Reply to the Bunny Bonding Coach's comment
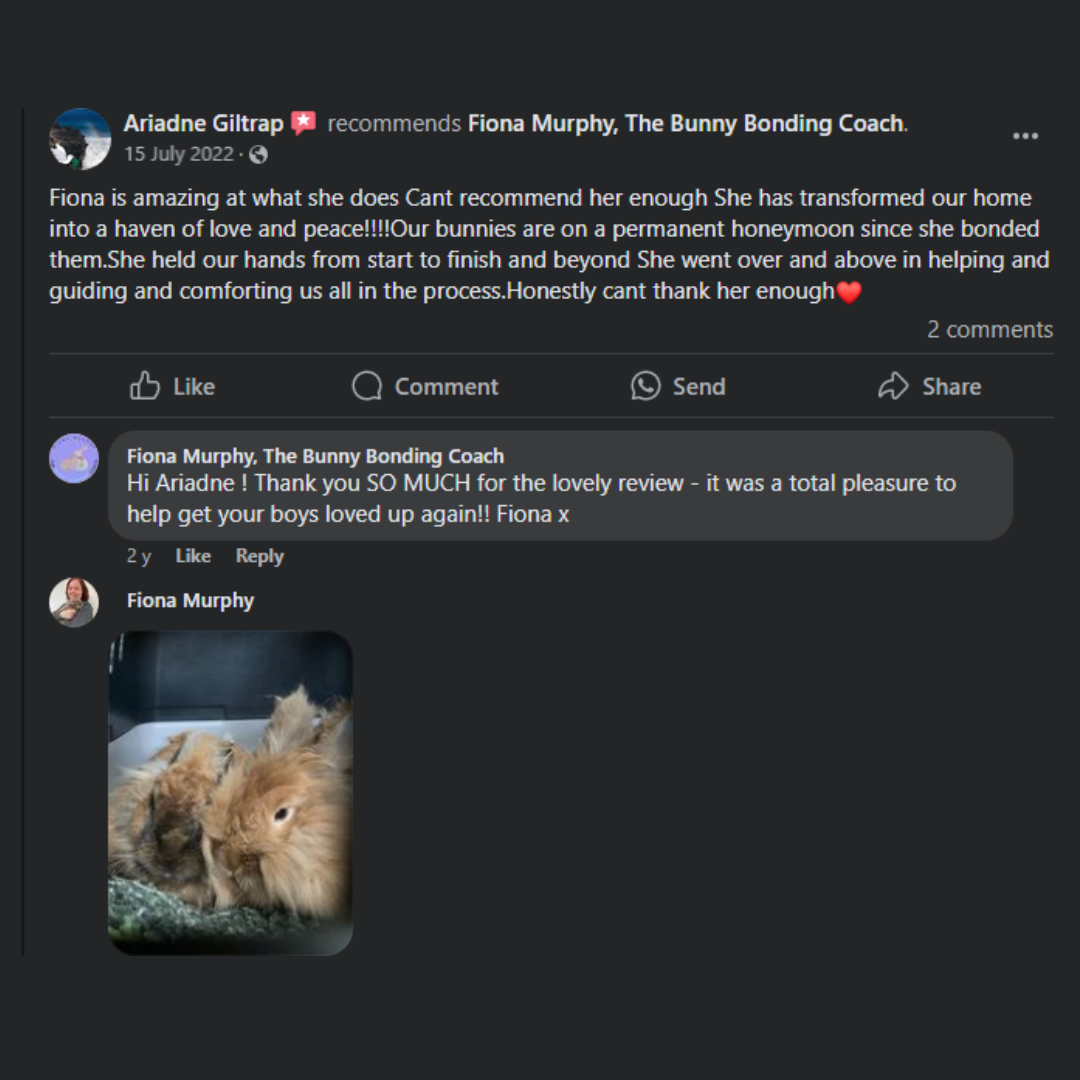The image size is (1080, 1080). 259,556
